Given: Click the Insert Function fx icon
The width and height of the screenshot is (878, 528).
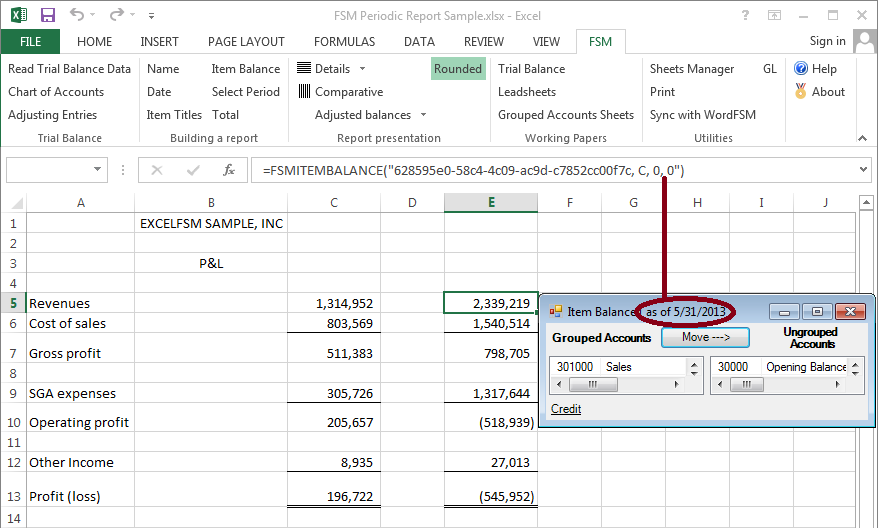Looking at the screenshot, I should click(x=228, y=170).
